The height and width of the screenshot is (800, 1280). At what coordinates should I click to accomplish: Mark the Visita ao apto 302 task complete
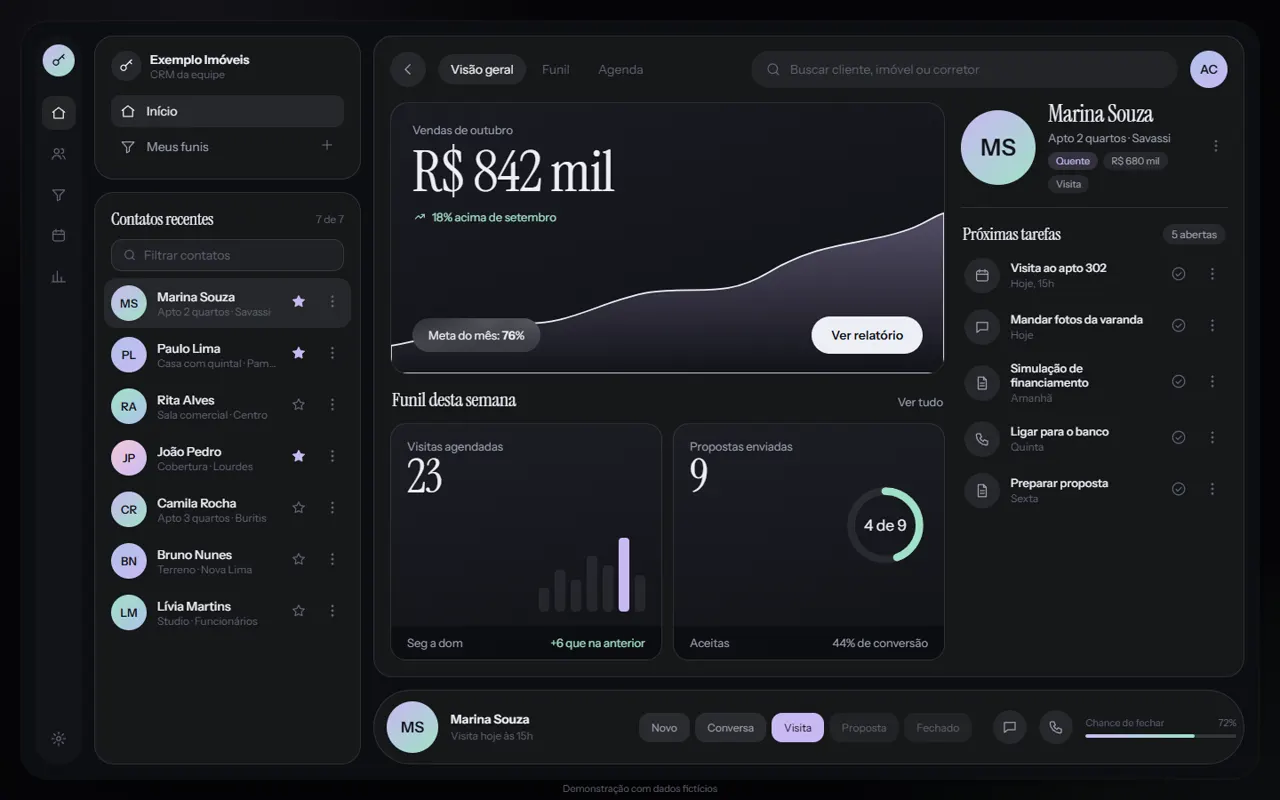click(x=1179, y=274)
